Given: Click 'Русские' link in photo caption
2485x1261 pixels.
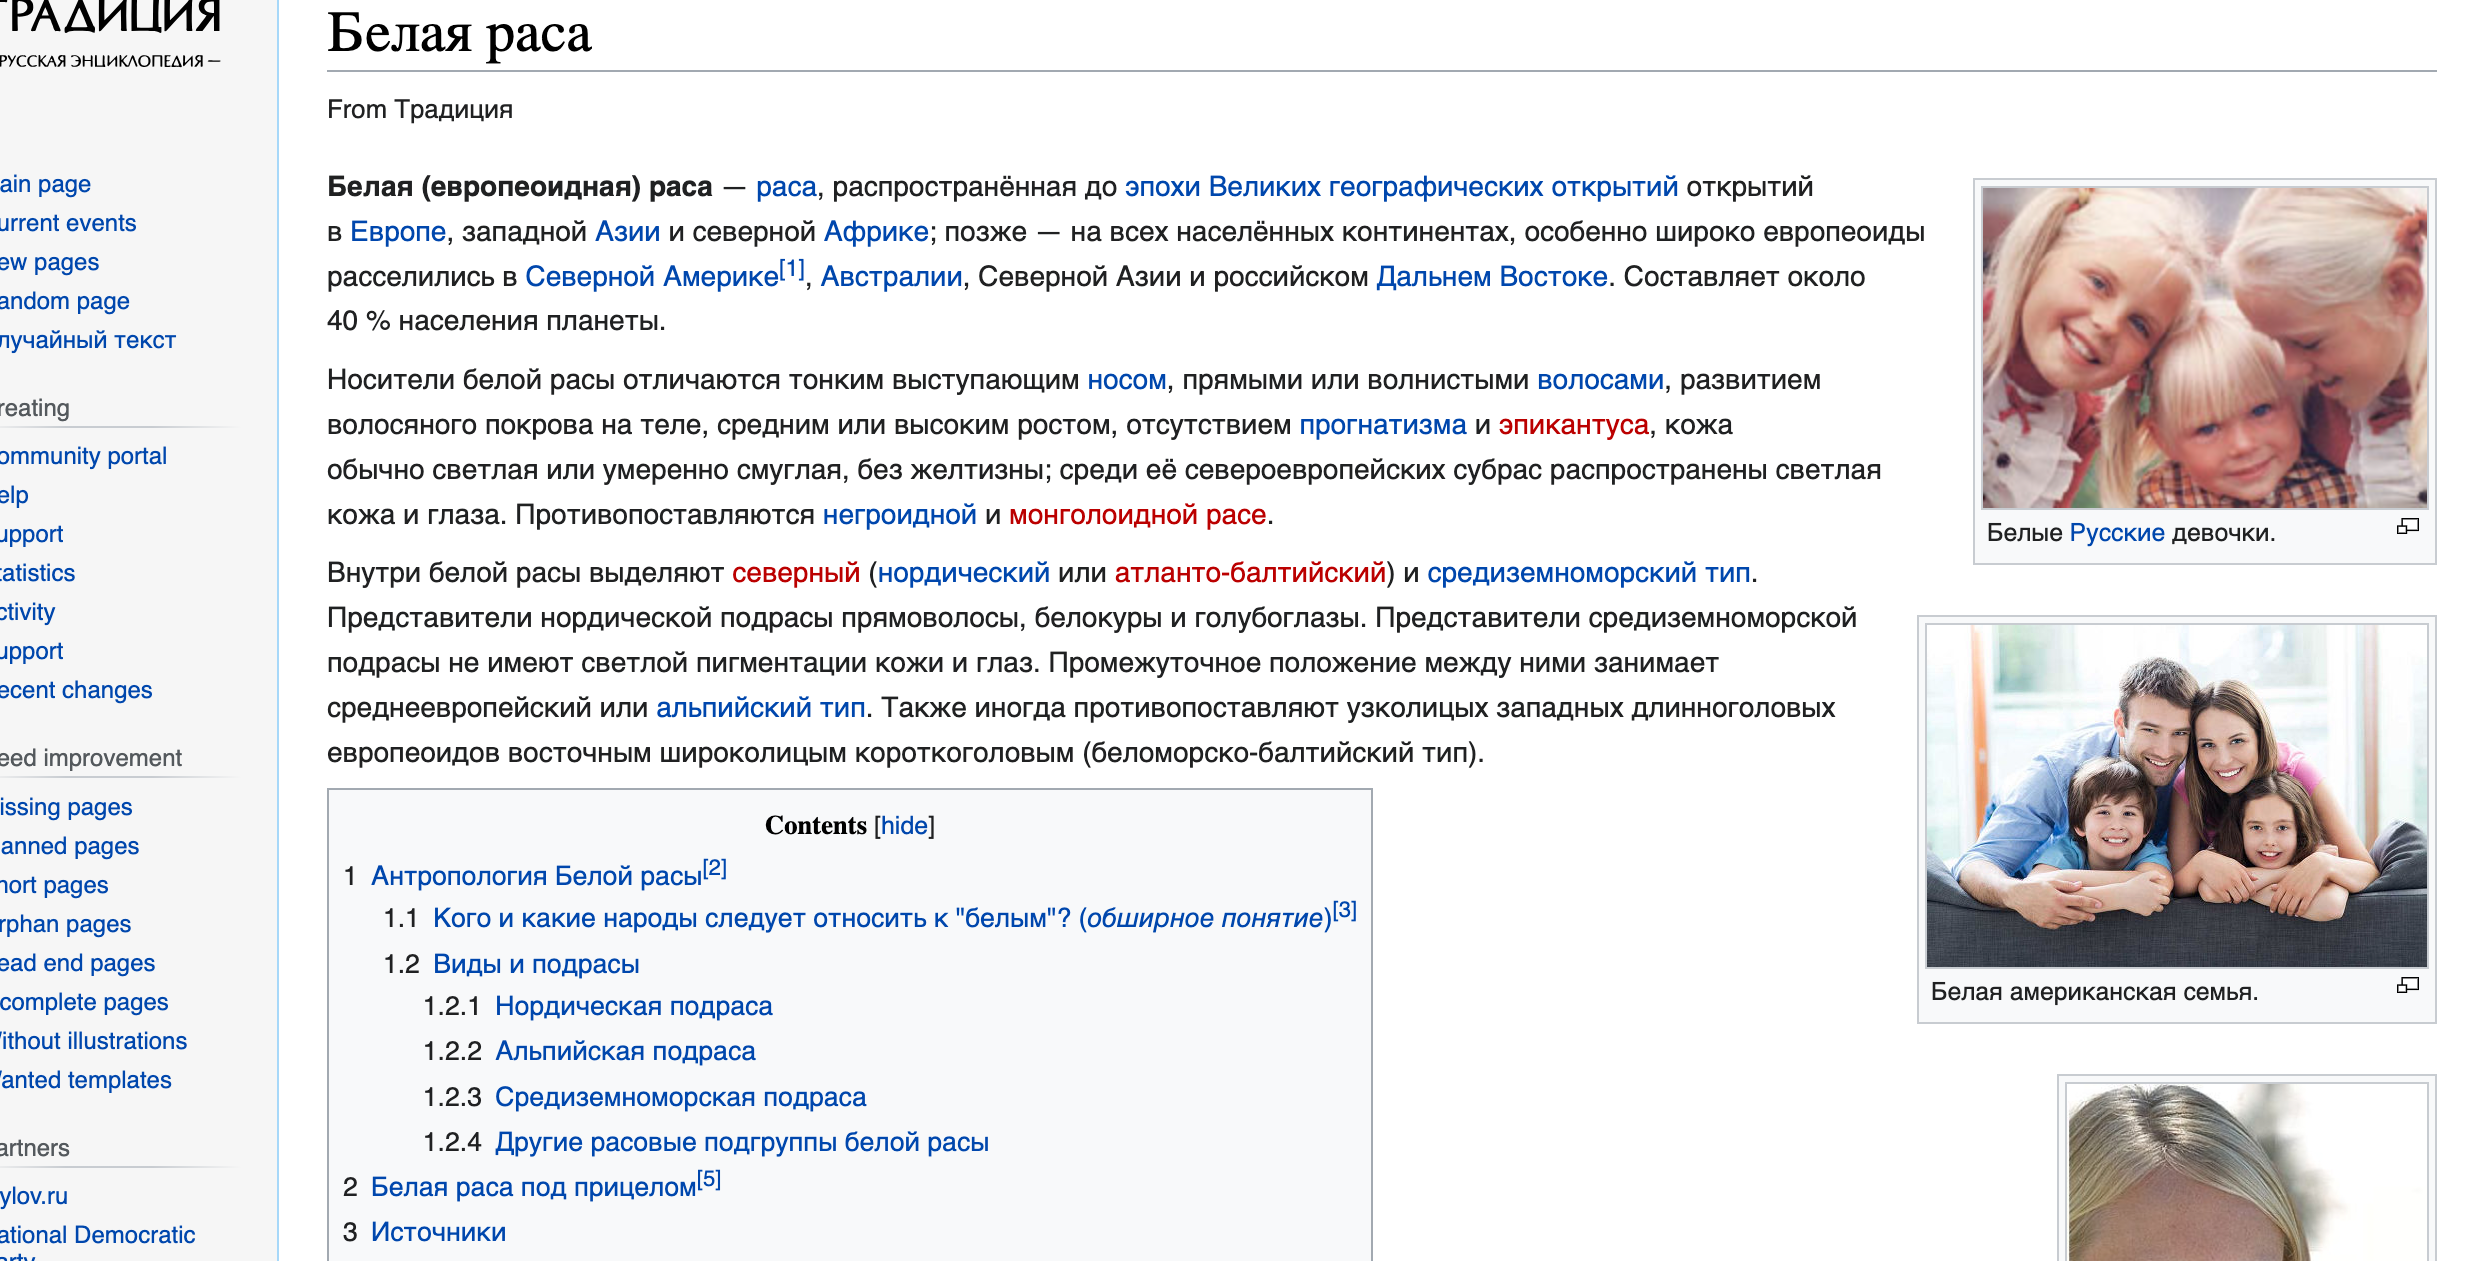Looking at the screenshot, I should tap(2116, 533).
